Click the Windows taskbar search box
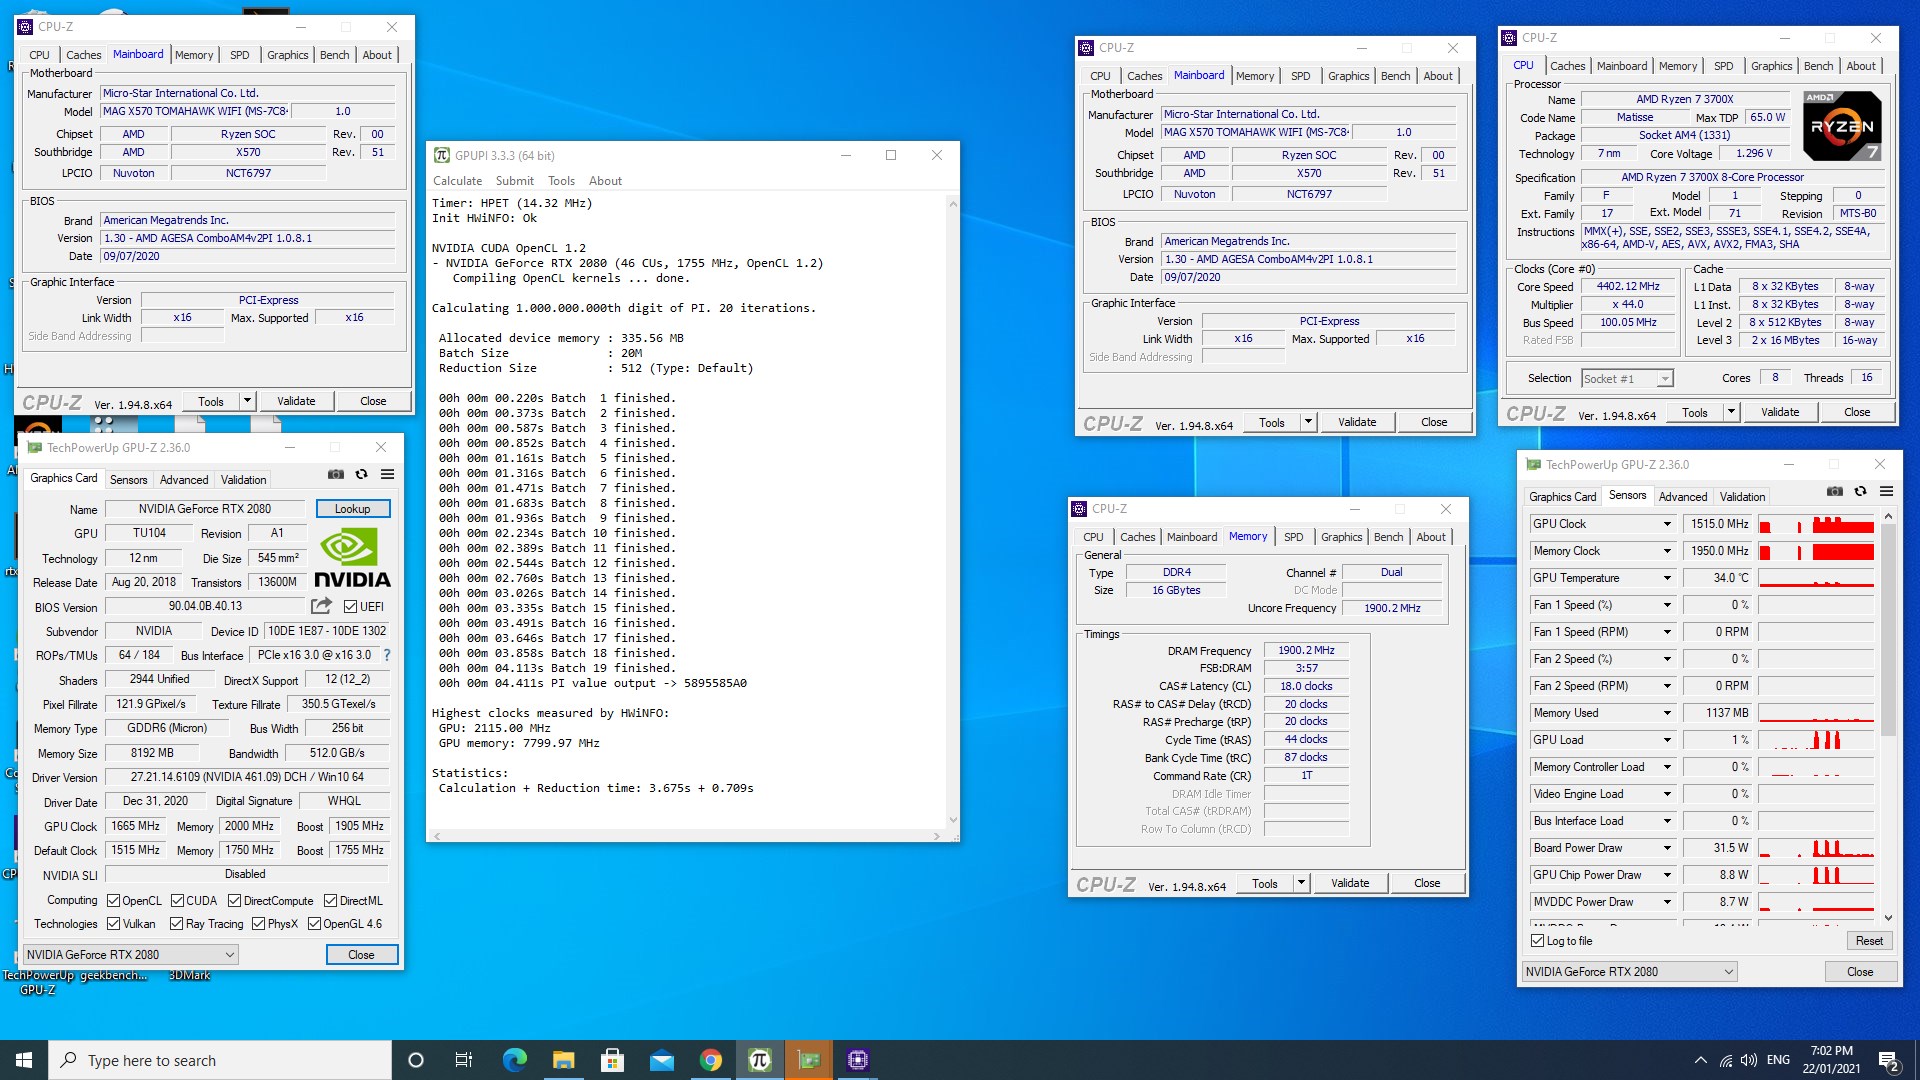Screen dimensions: 1920x1080 point(220,1060)
